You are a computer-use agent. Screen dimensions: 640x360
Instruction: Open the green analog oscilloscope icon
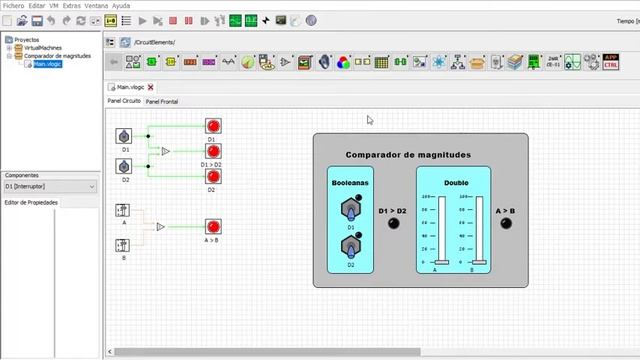coord(235,20)
